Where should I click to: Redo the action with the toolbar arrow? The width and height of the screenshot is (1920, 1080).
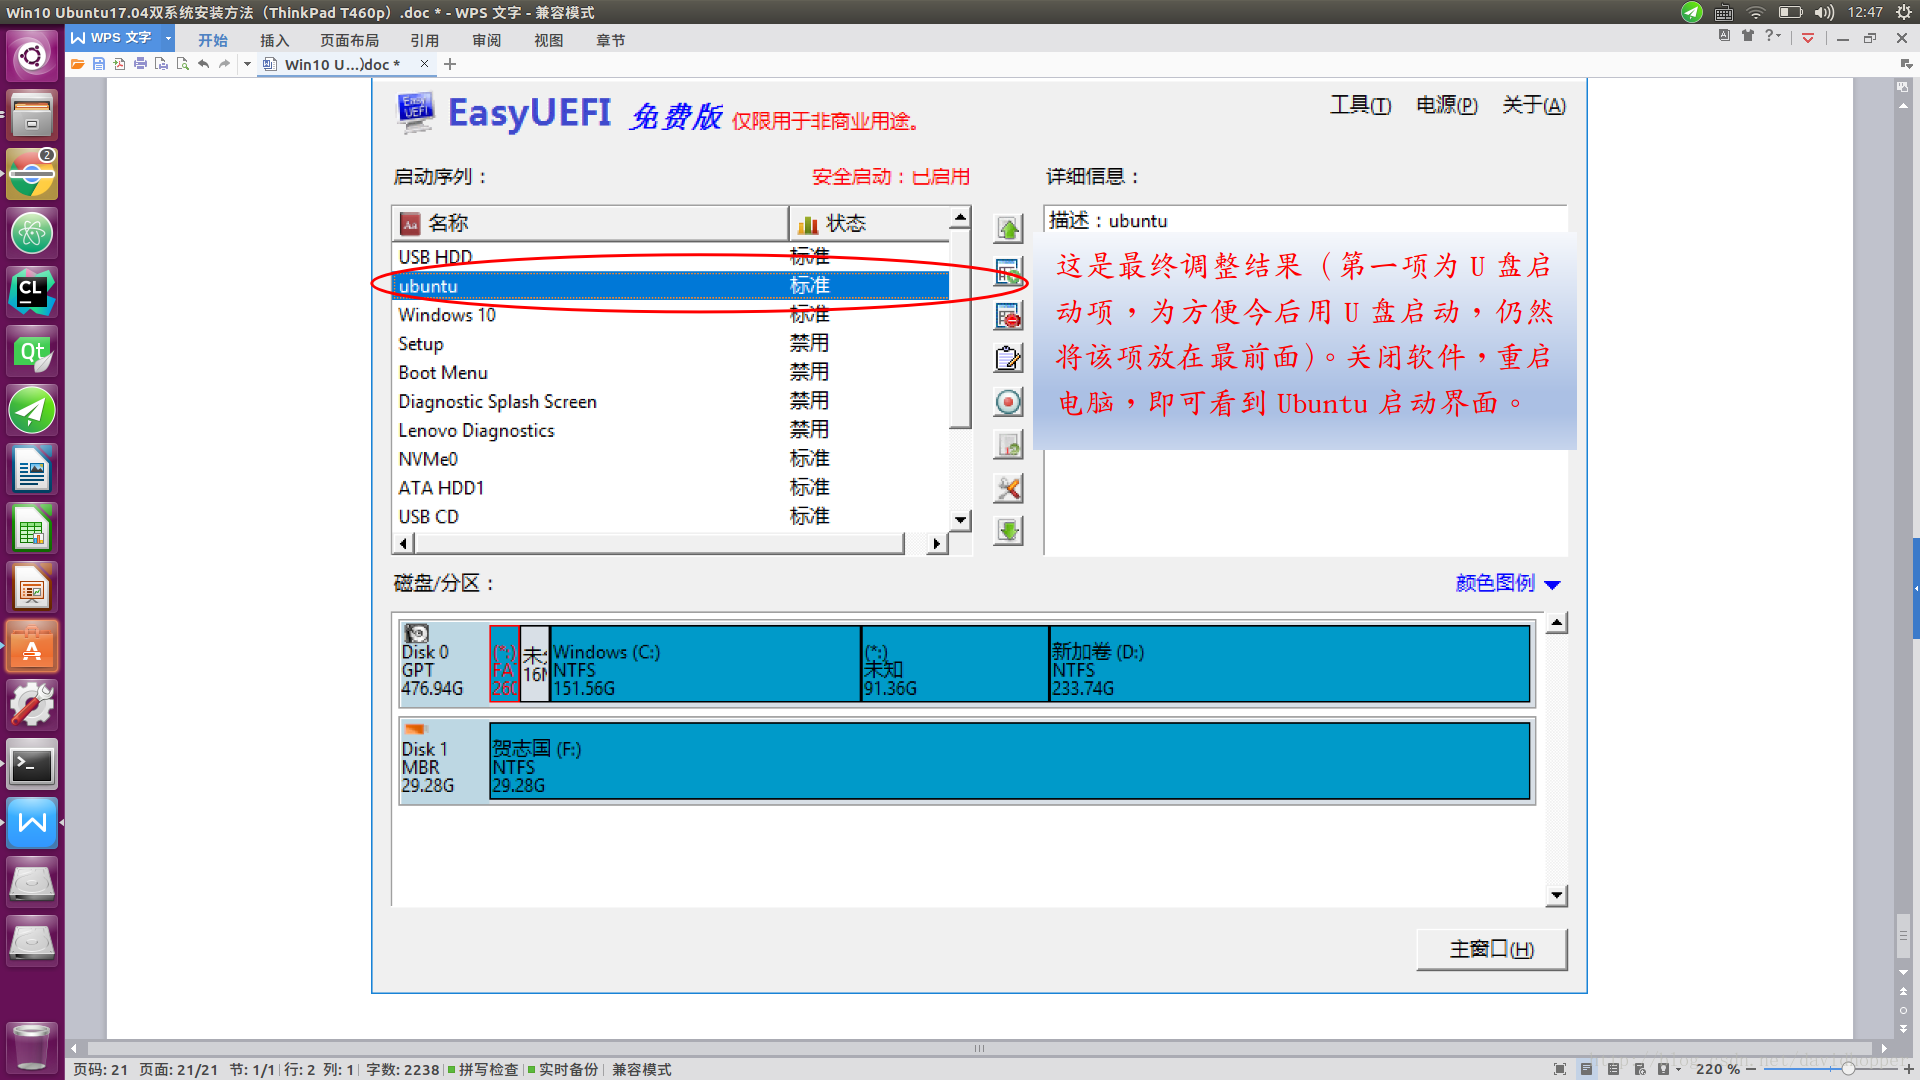224,64
